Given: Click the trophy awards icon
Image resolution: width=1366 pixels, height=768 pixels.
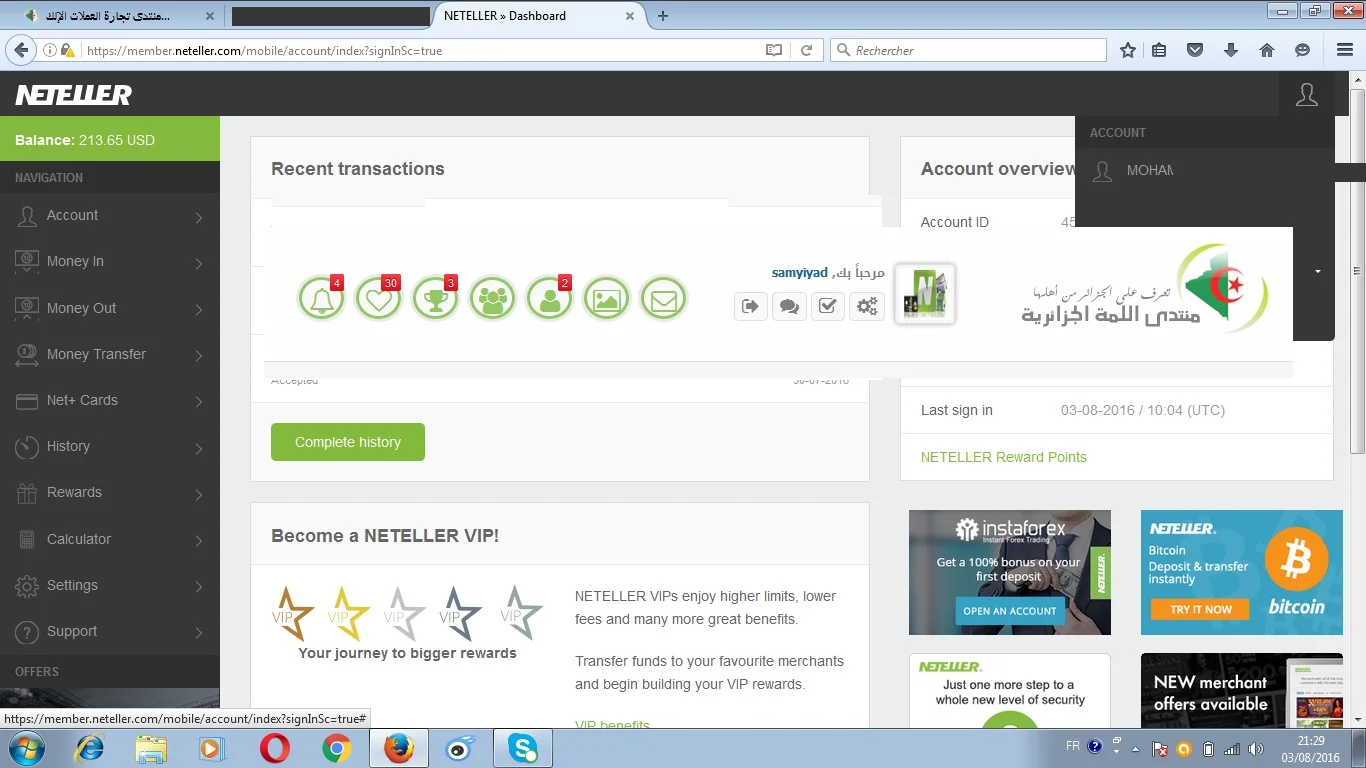Looking at the screenshot, I should click(435, 298).
